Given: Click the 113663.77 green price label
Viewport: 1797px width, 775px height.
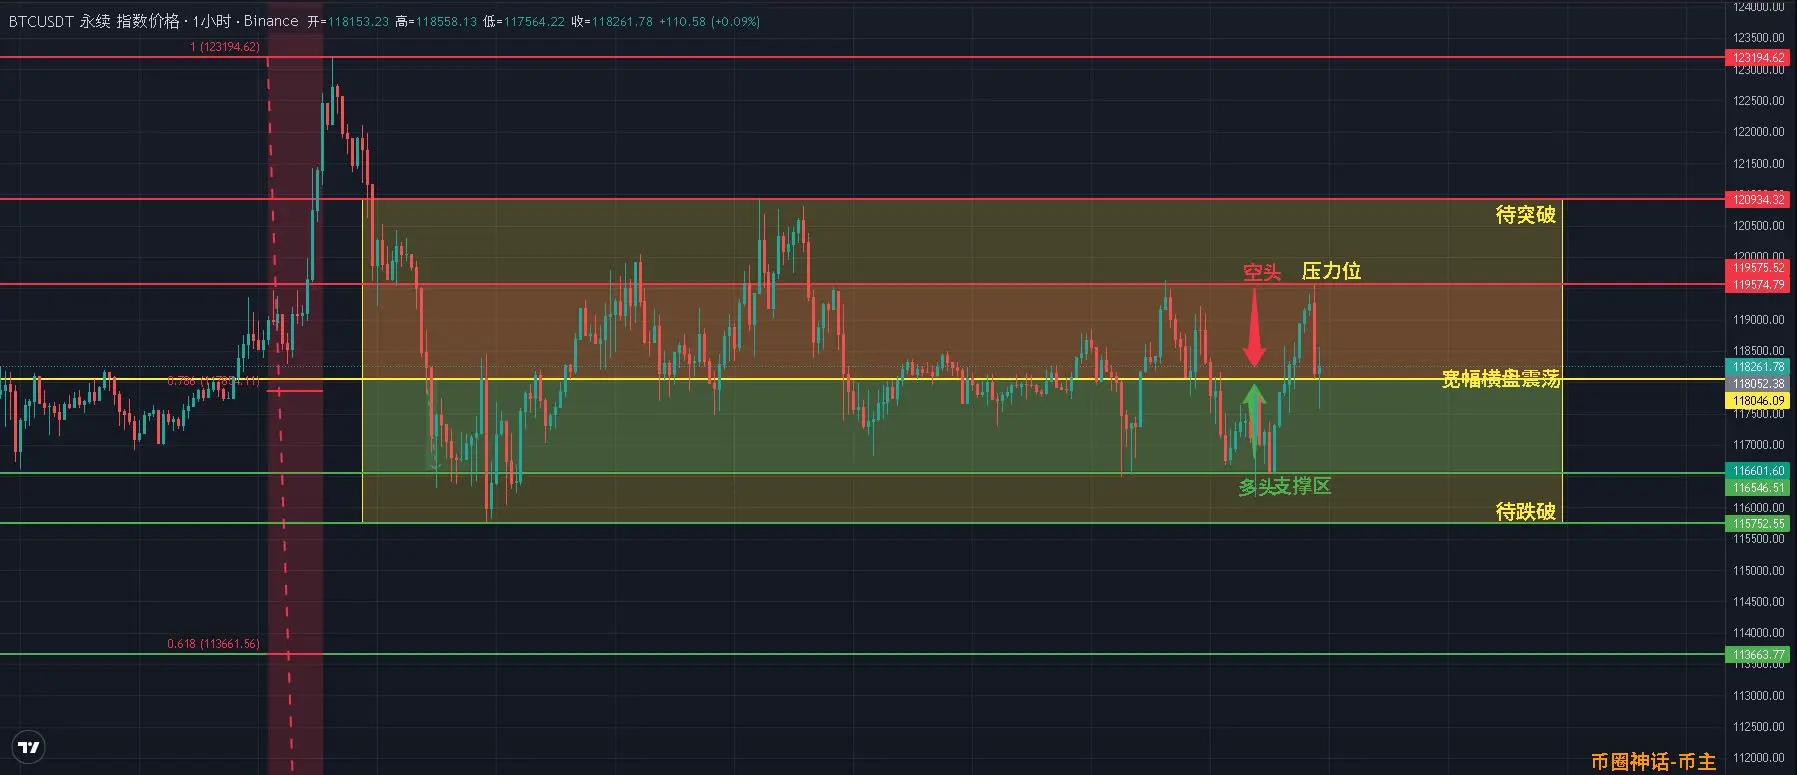Looking at the screenshot, I should 1759,655.
